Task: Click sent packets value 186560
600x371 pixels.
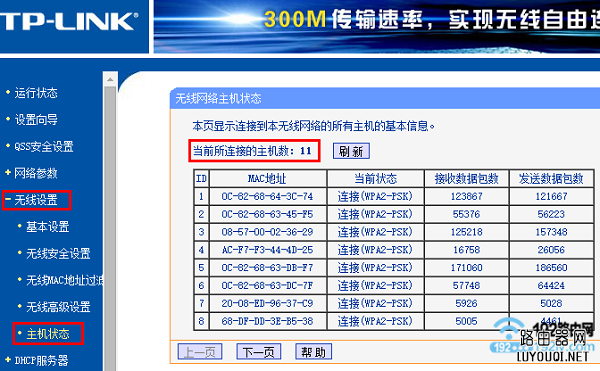Action: [551, 268]
